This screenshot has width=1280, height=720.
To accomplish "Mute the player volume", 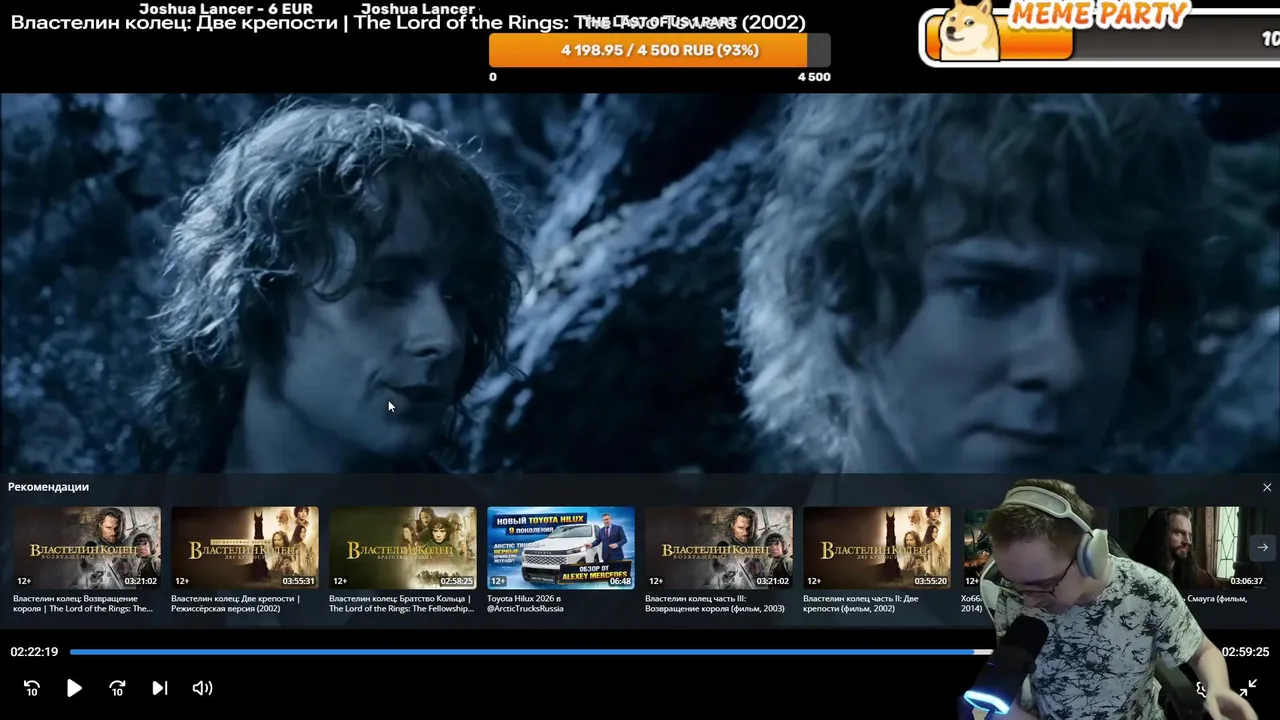I will coord(202,688).
